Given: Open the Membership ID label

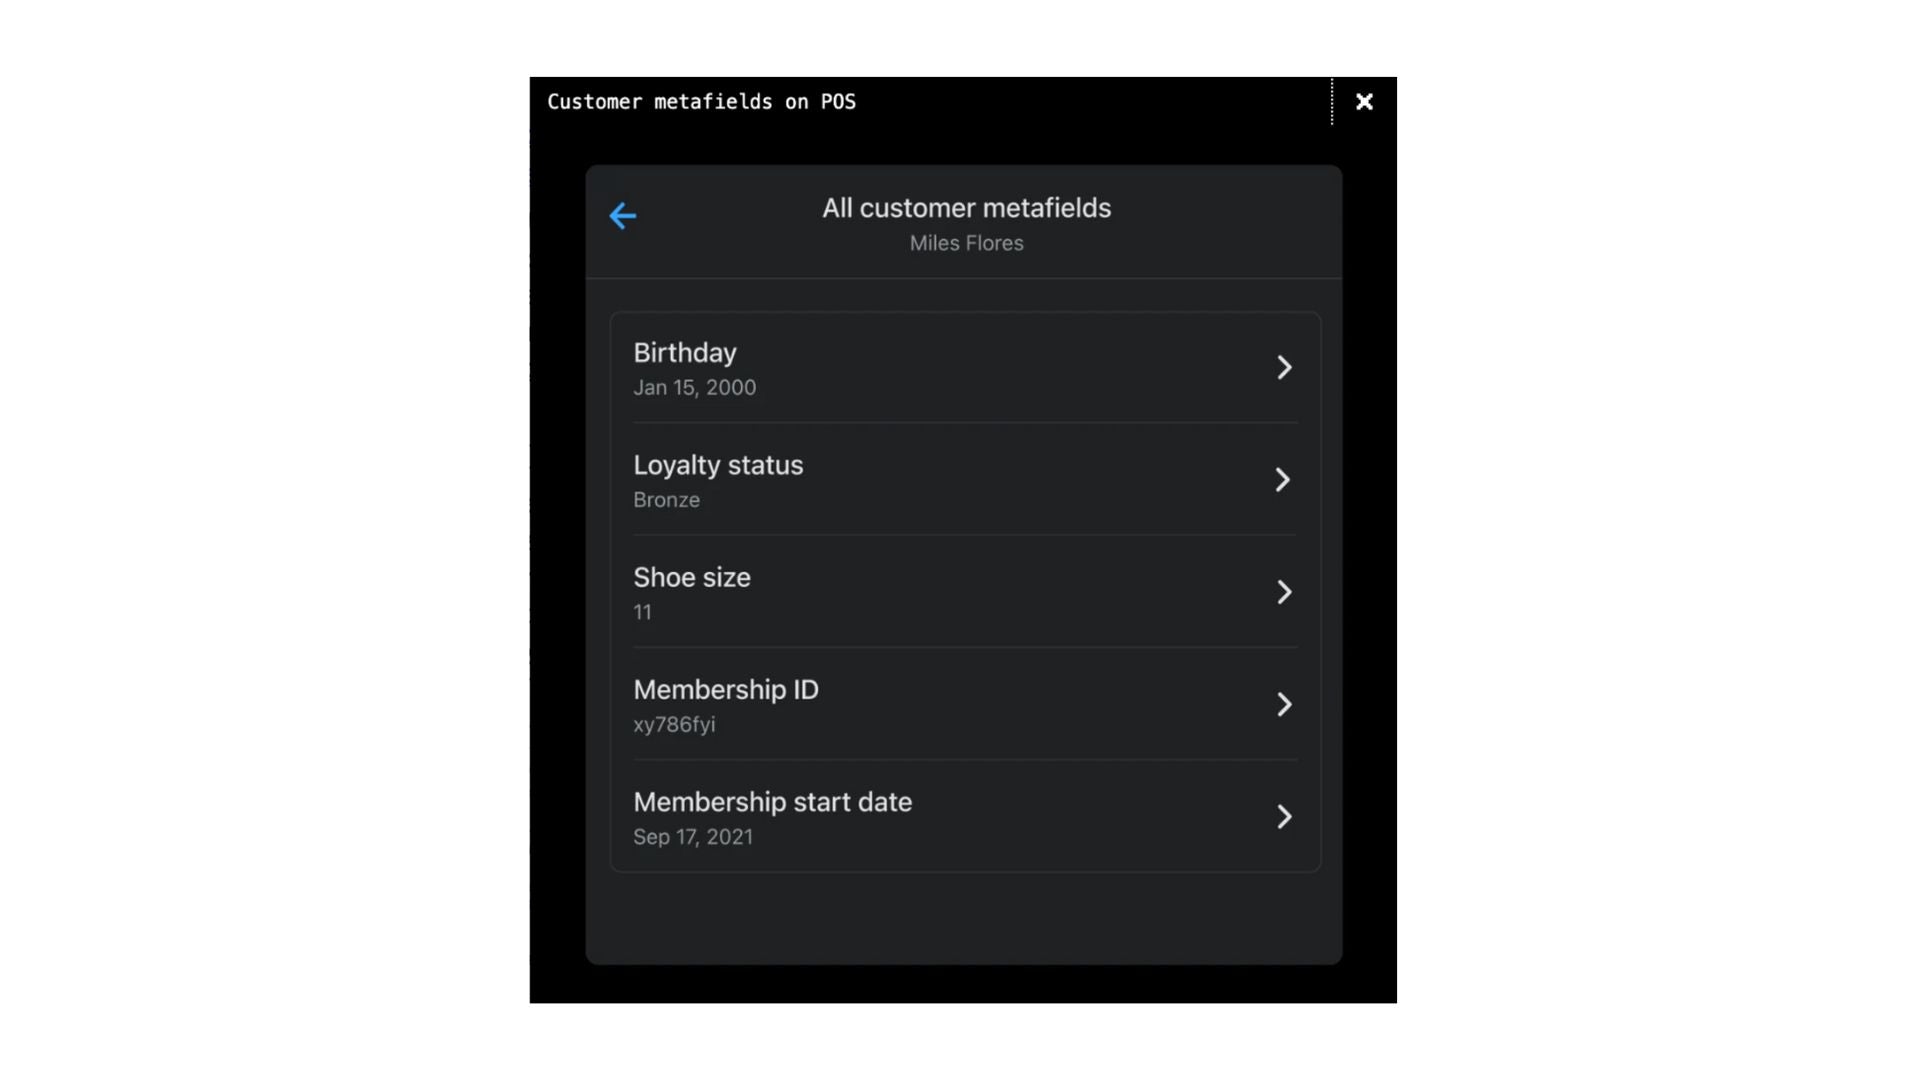Looking at the screenshot, I should click(726, 690).
